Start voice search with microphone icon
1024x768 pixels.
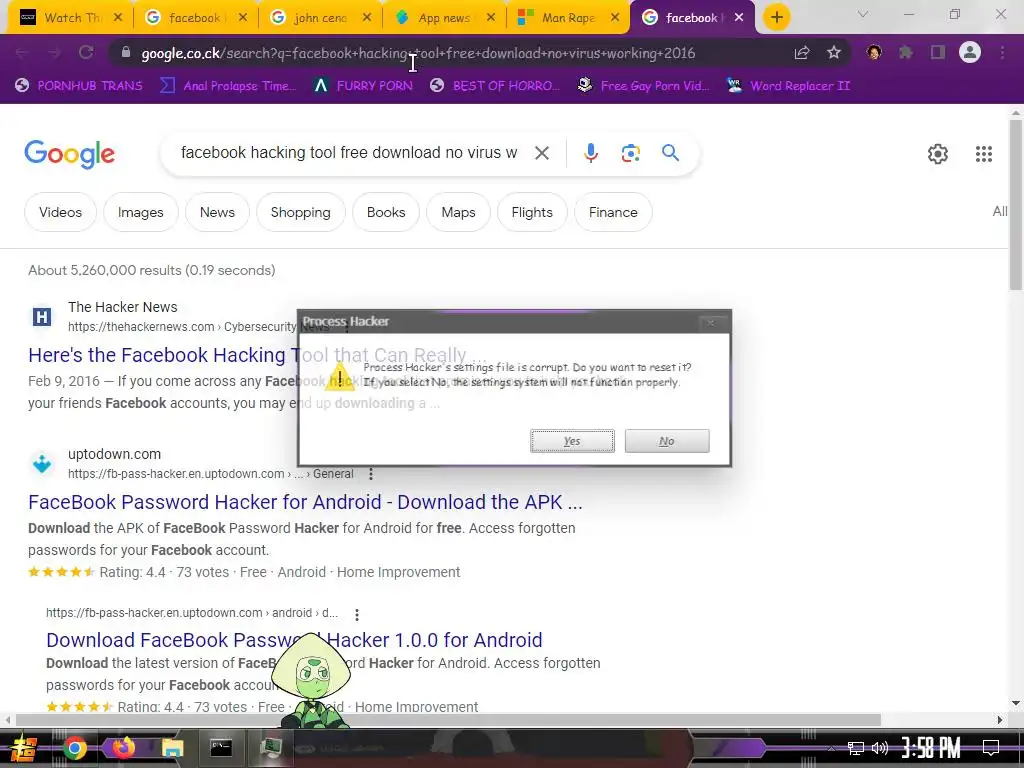[590, 153]
